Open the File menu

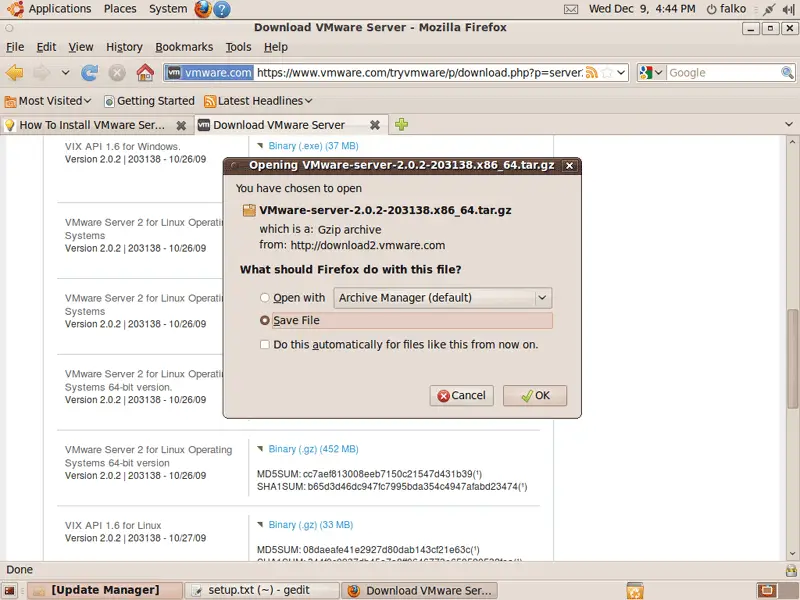tap(15, 47)
